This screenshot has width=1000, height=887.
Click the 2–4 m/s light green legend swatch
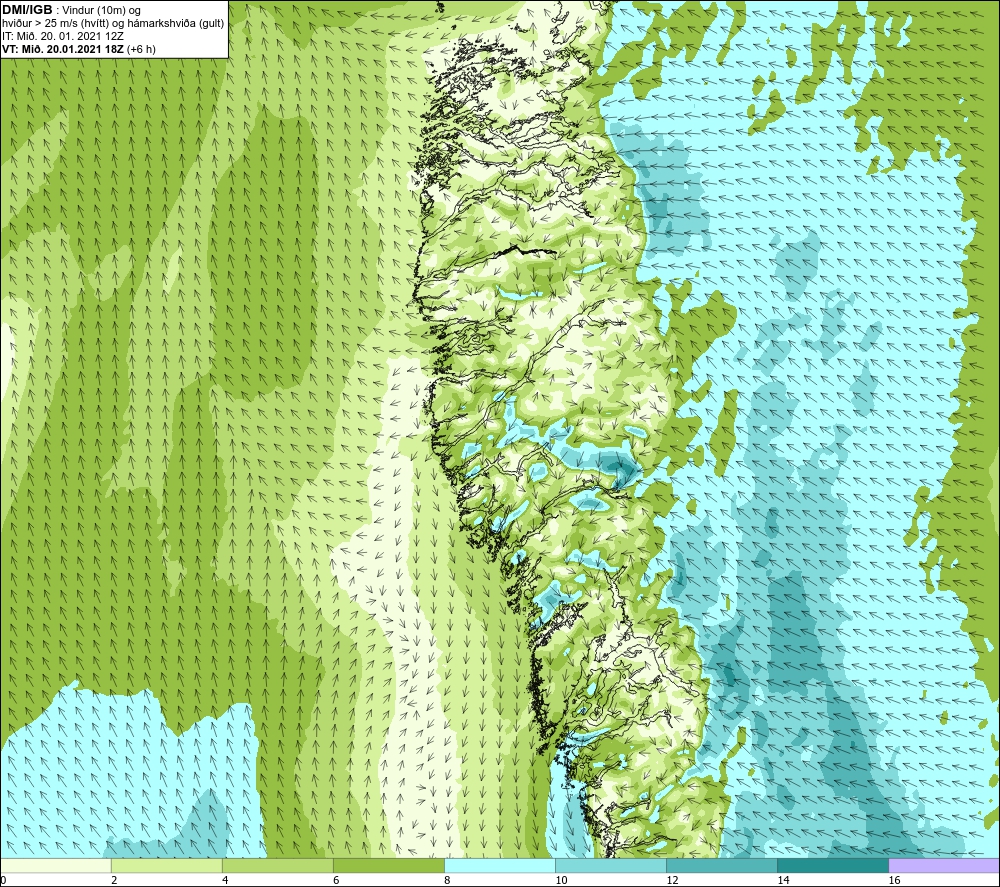(166, 865)
